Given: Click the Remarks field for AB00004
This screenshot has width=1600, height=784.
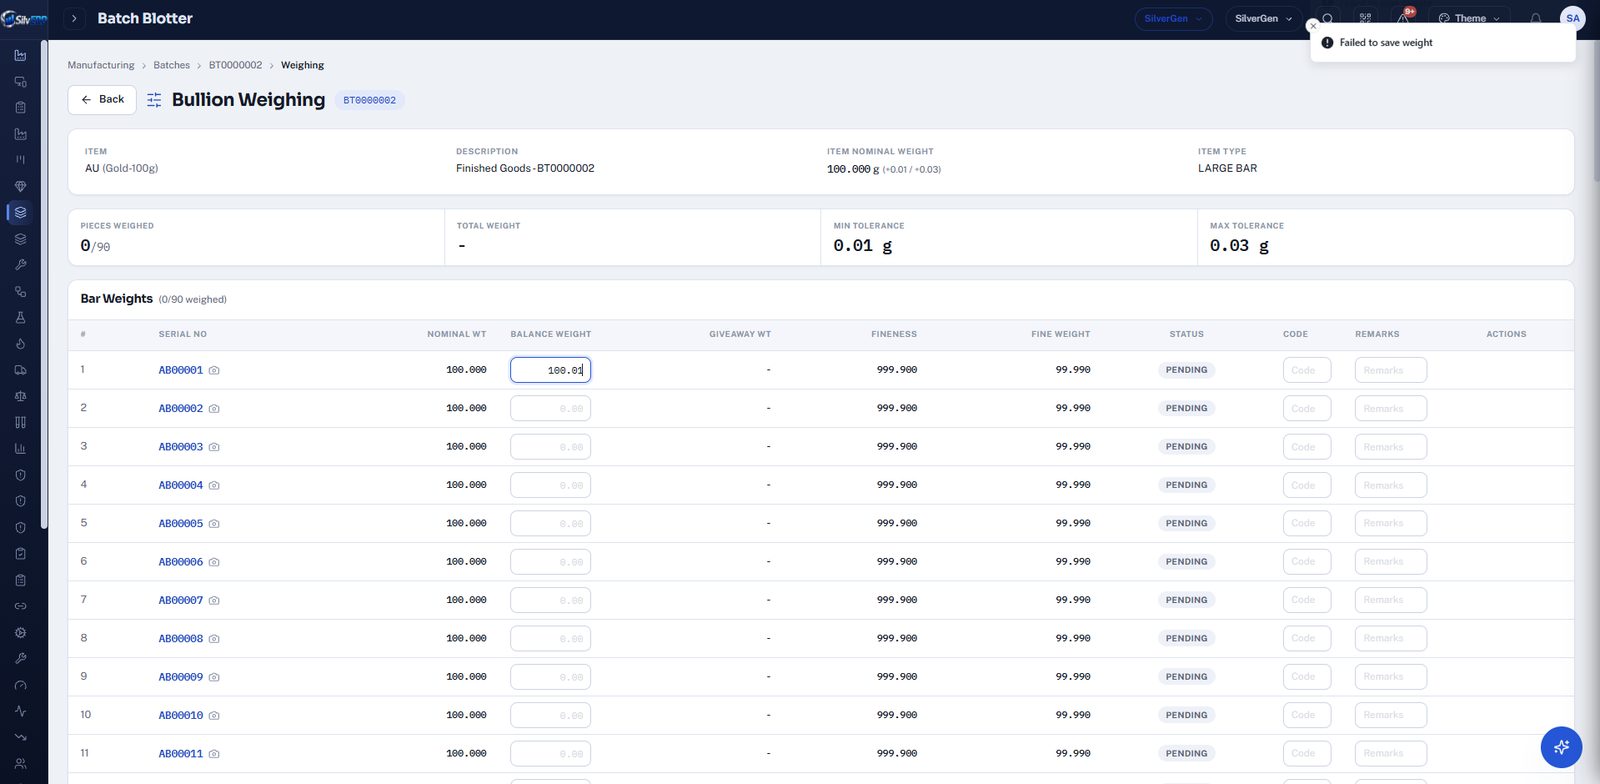Looking at the screenshot, I should 1391,485.
